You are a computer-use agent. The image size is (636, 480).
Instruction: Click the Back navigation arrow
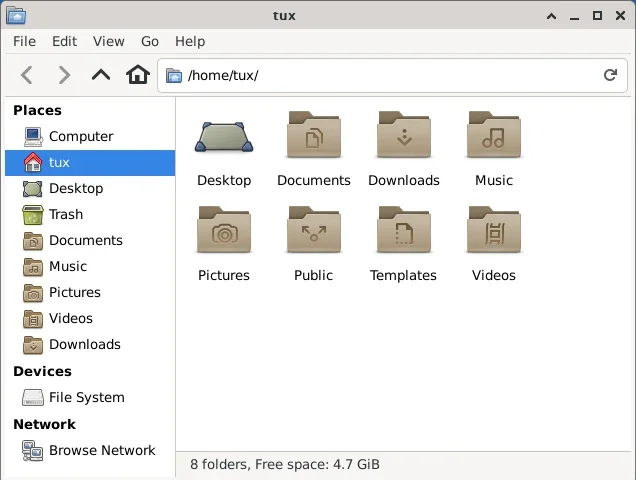27,75
